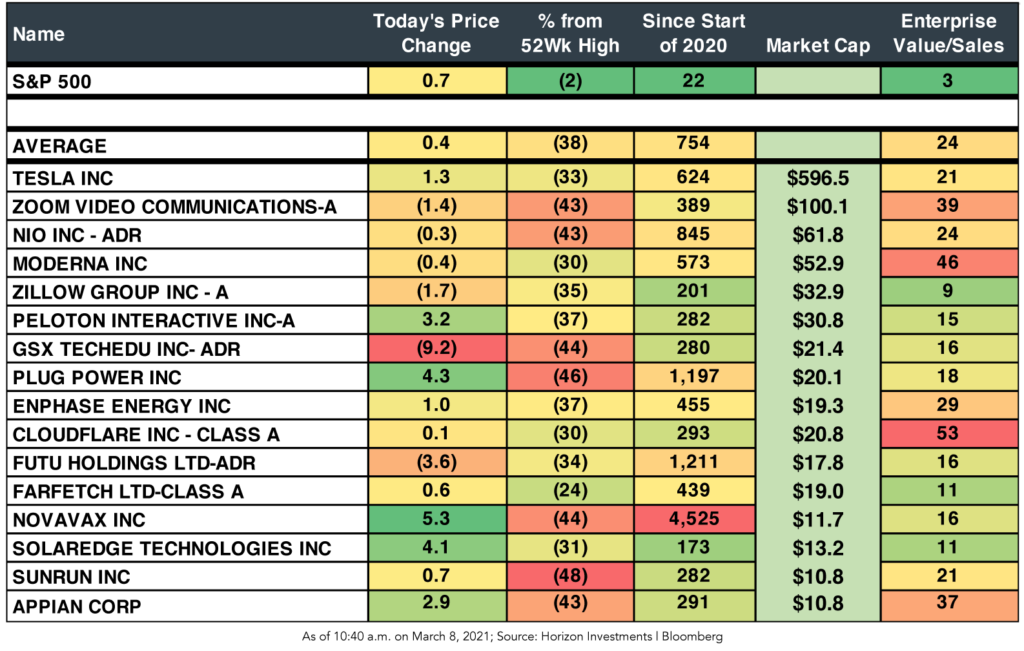Click Zoom's "39" enterprise value/sales
The width and height of the screenshot is (1024, 651).
[x=948, y=206]
